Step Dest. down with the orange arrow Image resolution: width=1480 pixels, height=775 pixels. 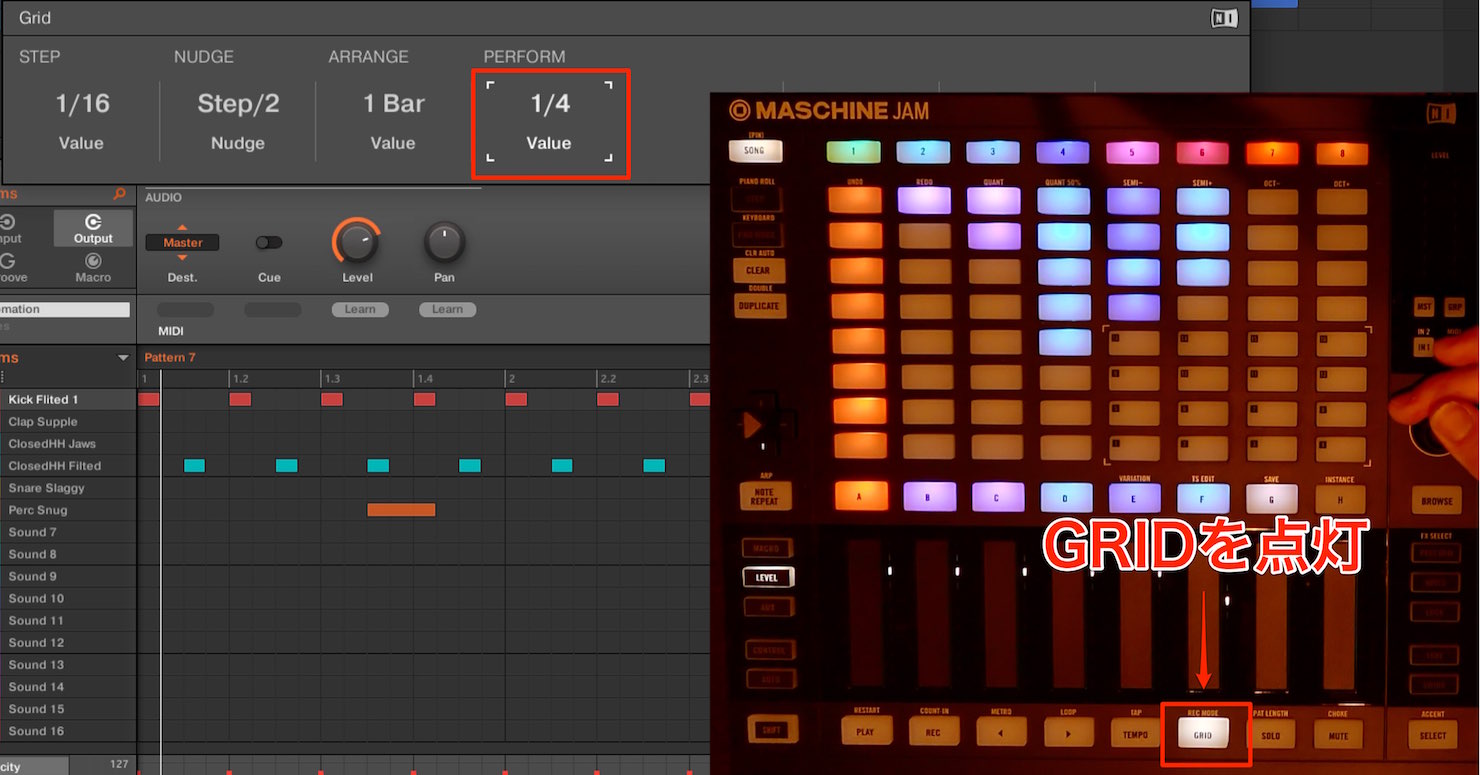point(182,258)
